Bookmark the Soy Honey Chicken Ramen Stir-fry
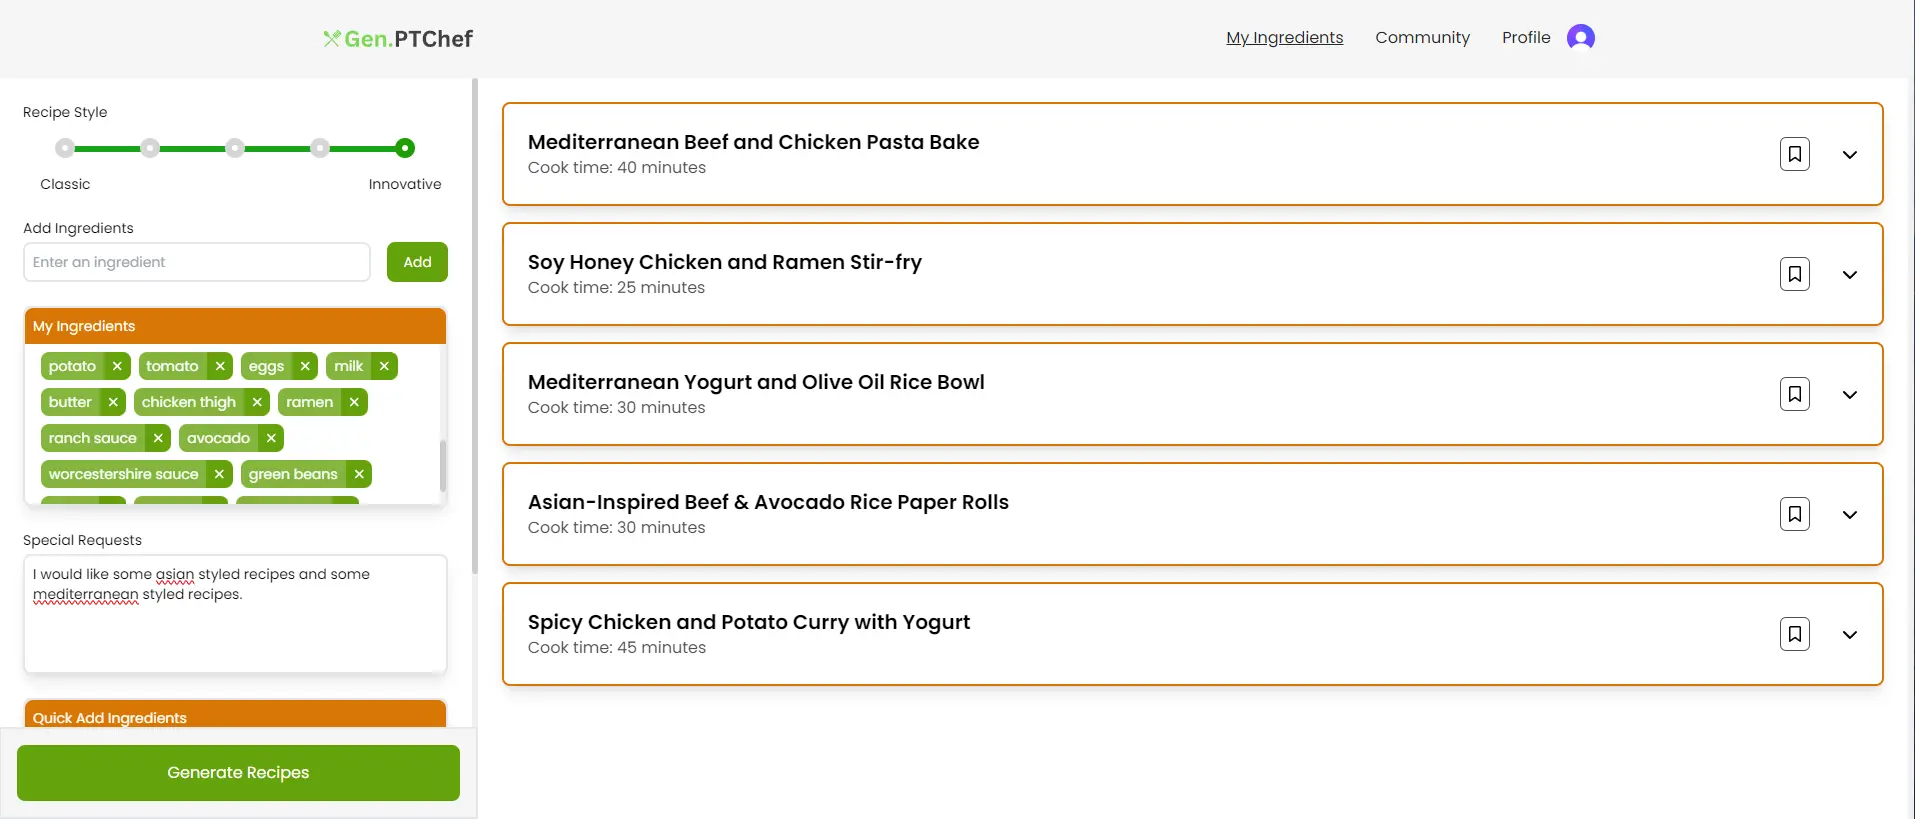 point(1794,274)
